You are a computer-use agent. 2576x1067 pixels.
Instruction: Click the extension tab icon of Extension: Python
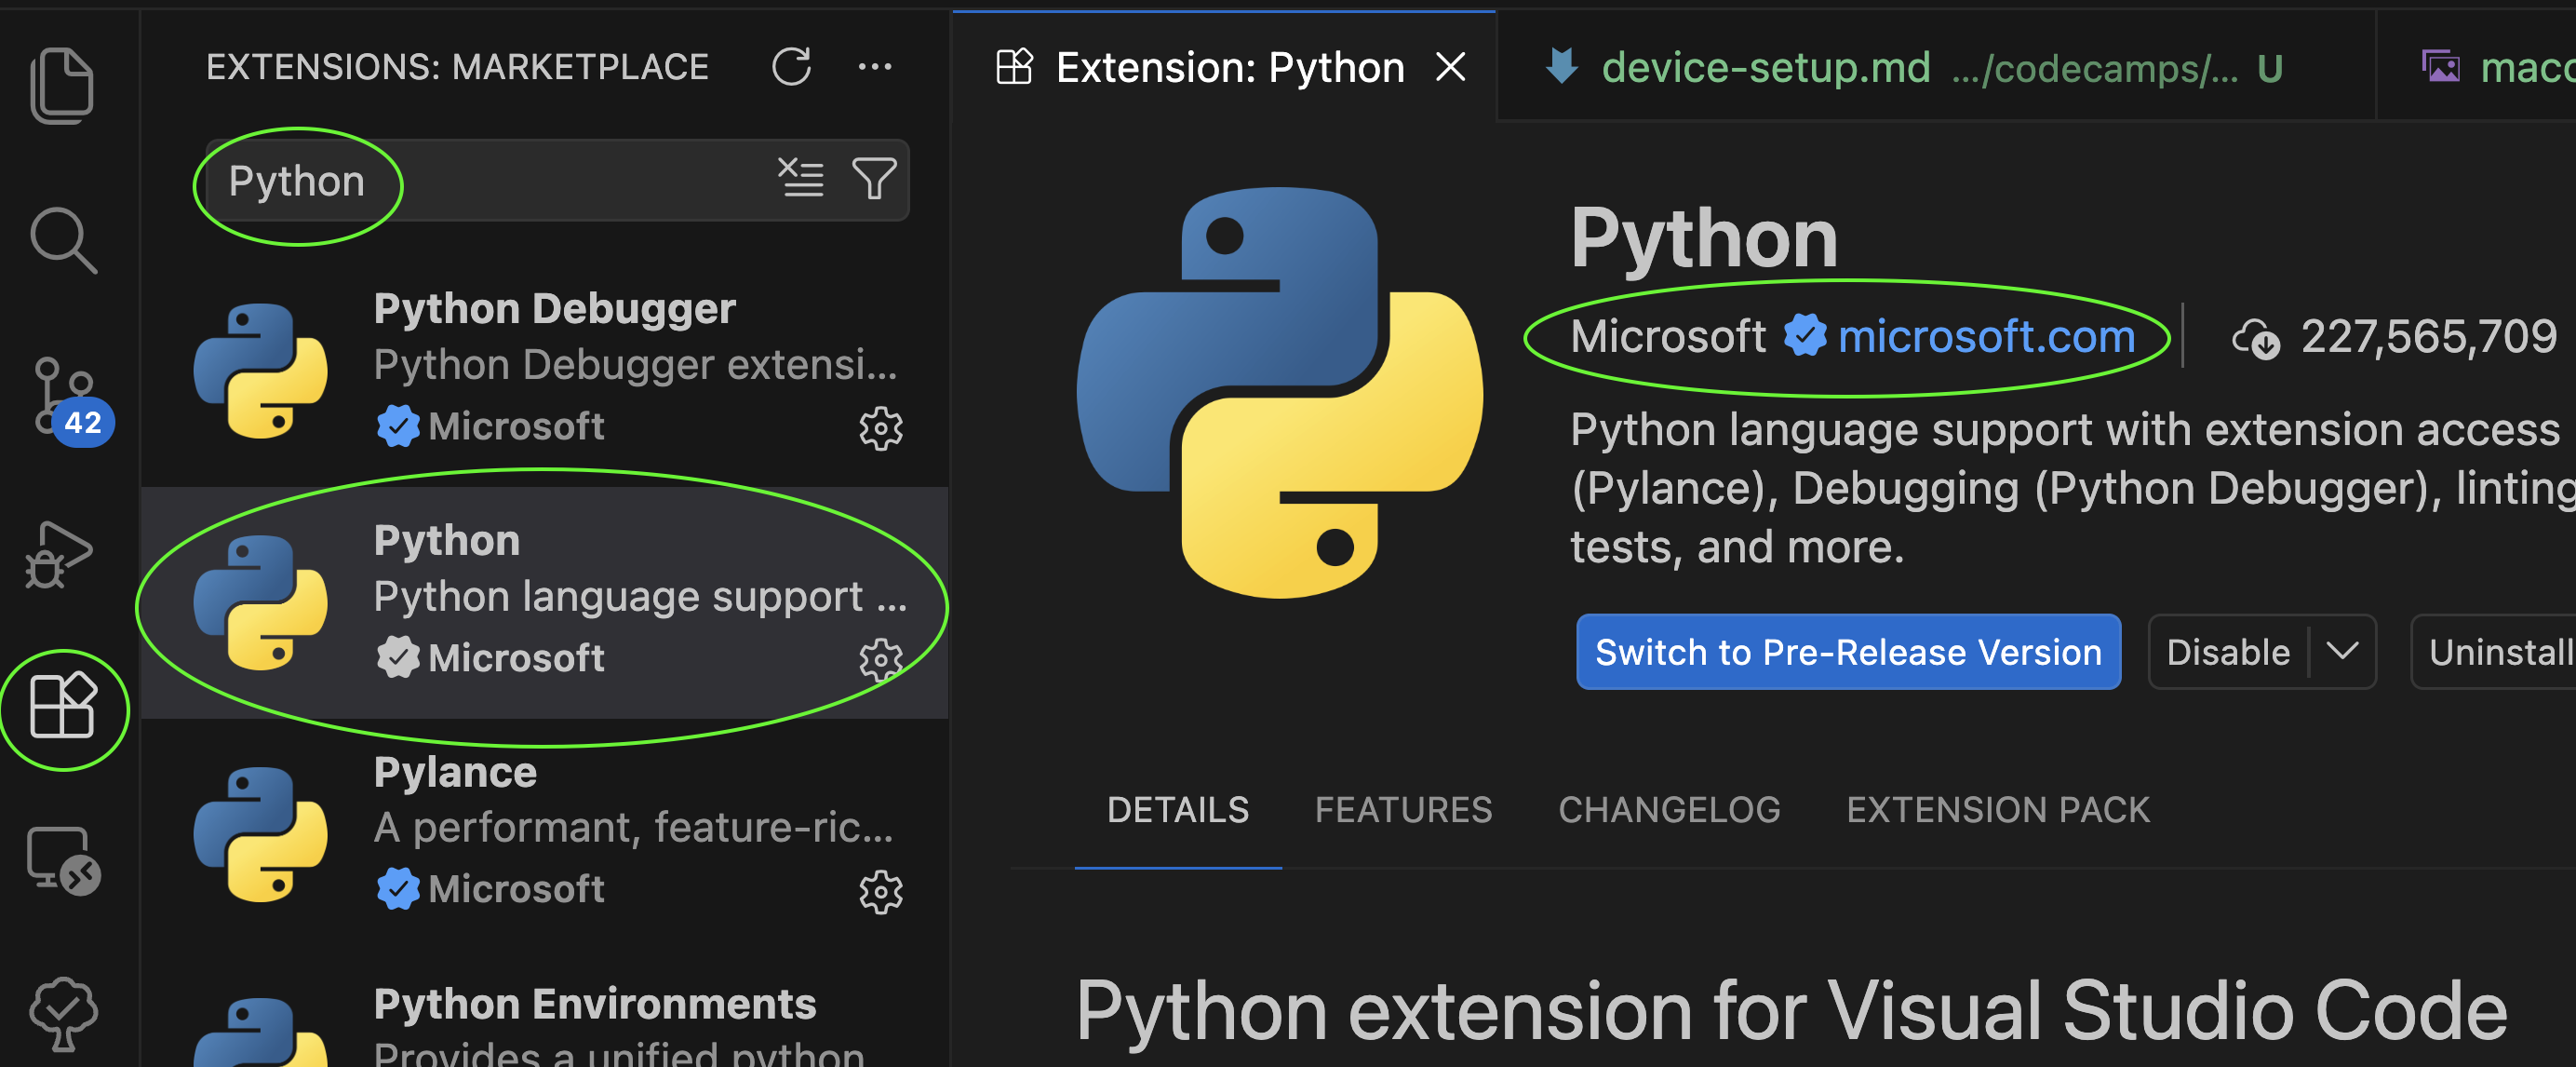coord(1014,68)
